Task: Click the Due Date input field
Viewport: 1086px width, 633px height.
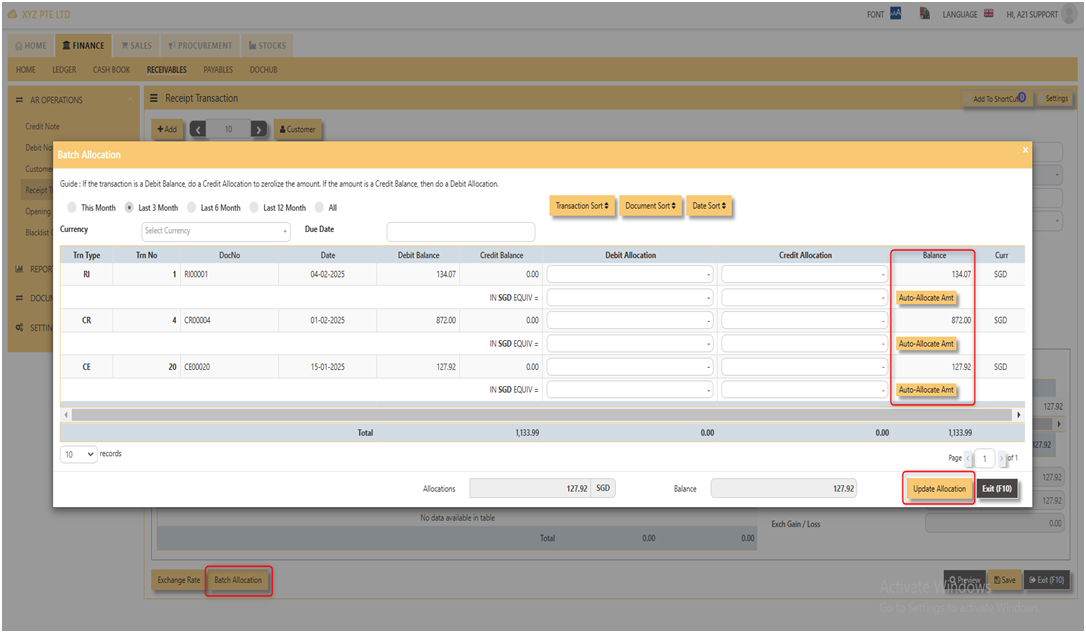Action: [x=461, y=231]
